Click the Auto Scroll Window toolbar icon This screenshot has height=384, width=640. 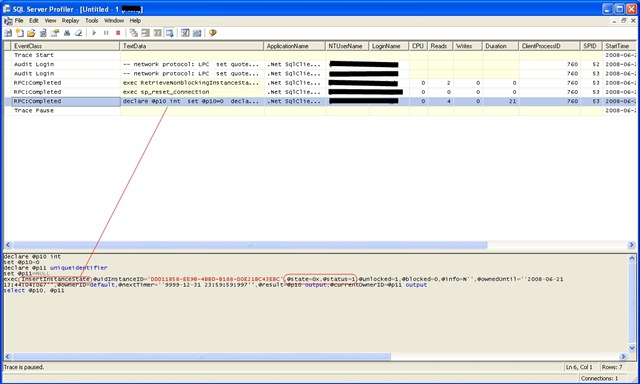pyautogui.click(x=169, y=33)
